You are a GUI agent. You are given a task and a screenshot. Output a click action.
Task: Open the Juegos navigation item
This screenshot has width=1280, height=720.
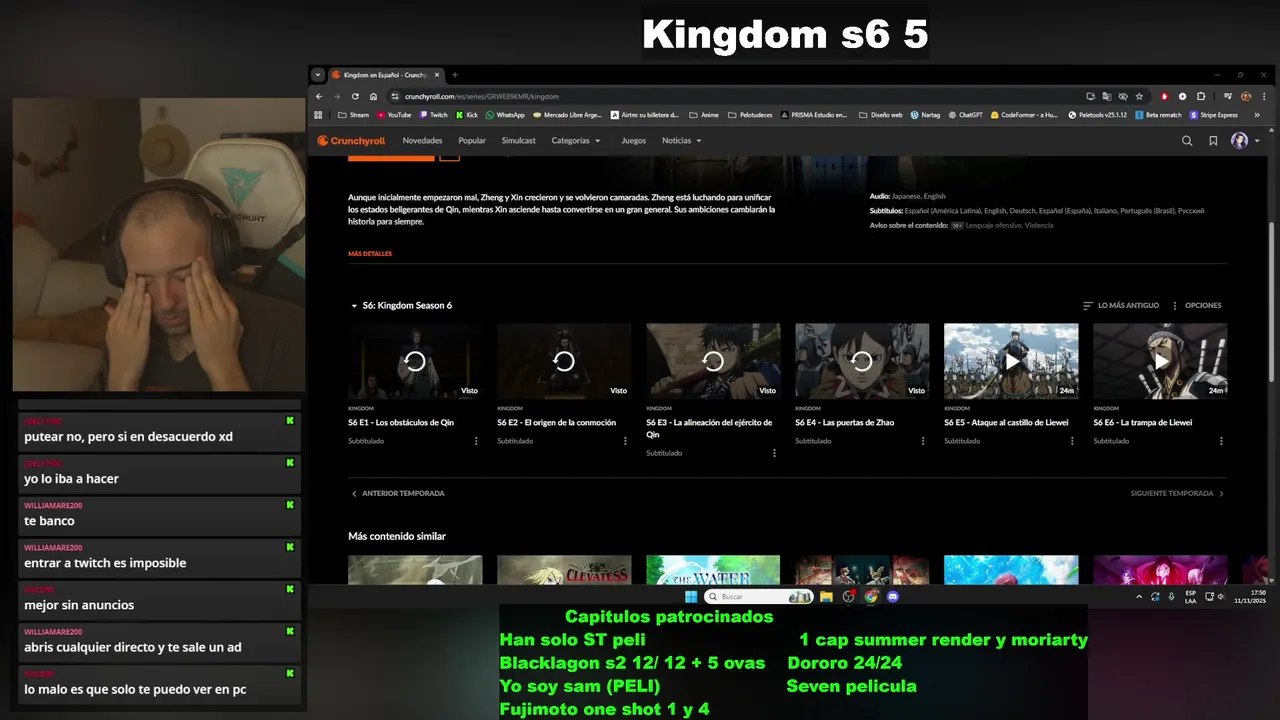click(x=634, y=141)
